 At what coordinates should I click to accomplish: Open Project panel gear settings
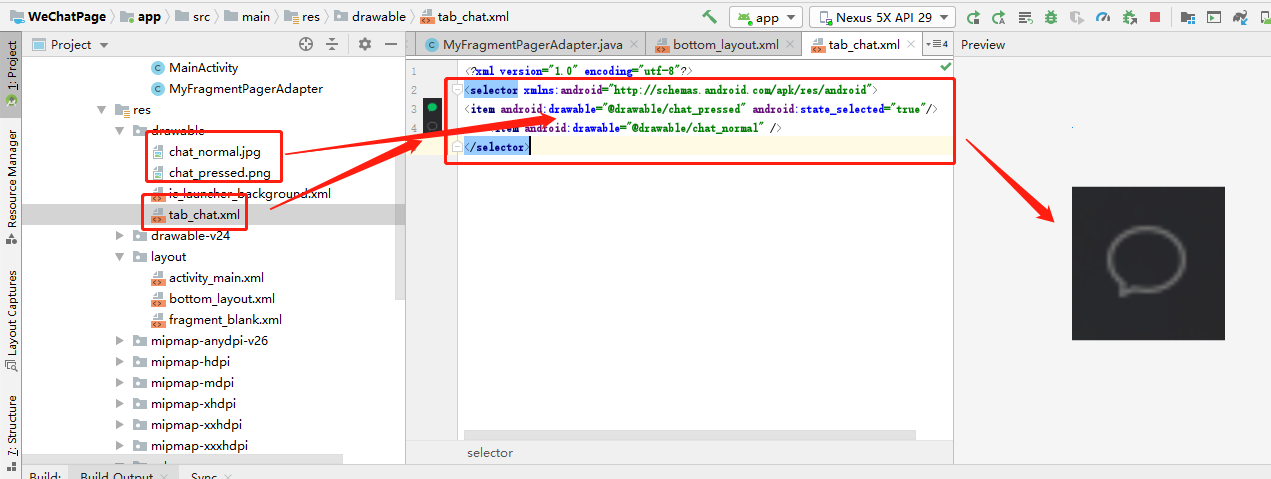[x=364, y=44]
